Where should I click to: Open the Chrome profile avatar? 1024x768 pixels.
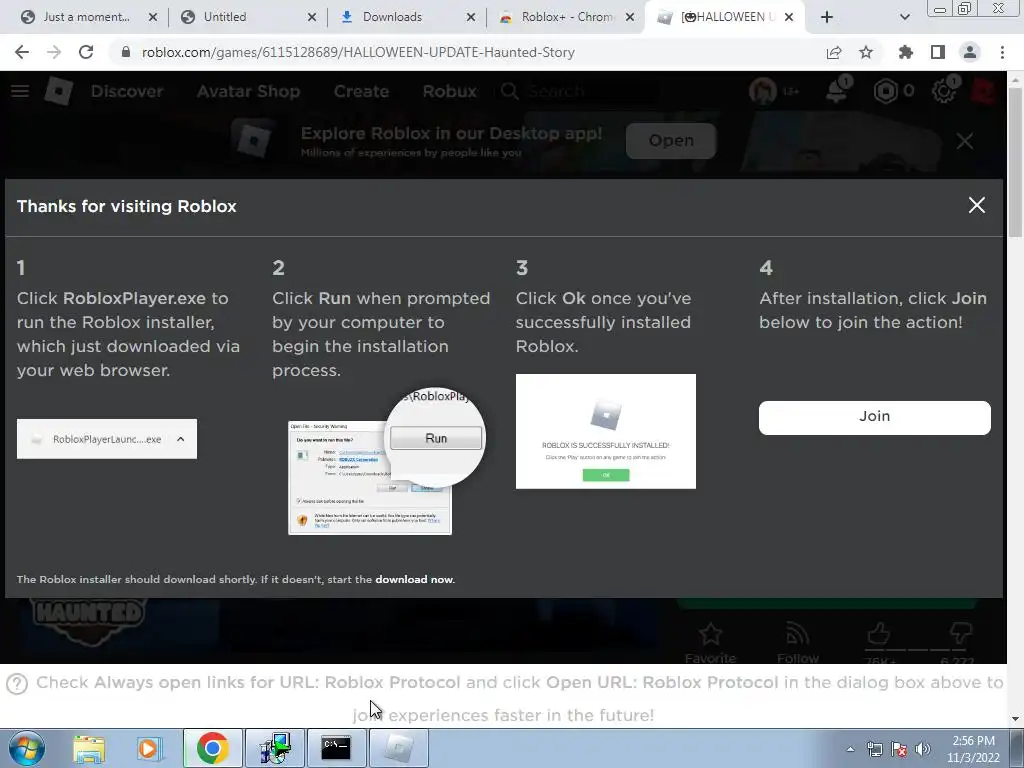970,52
